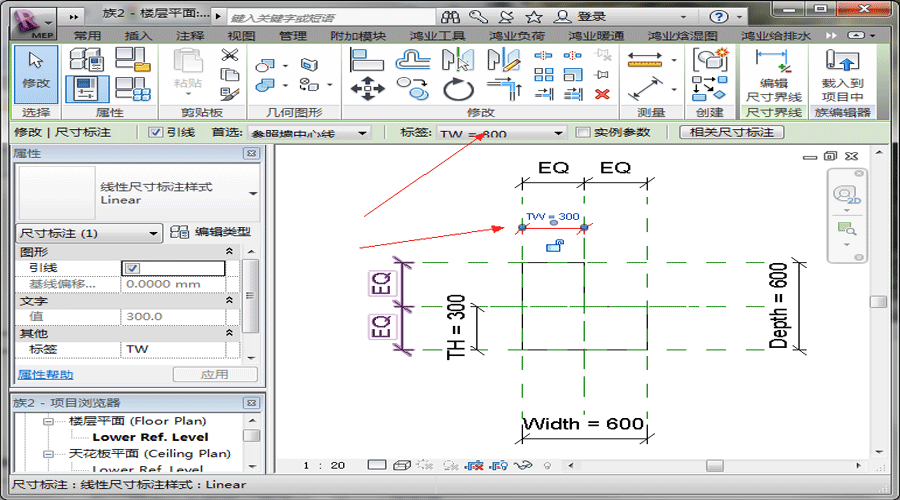Click Load into Project (载入到项目中)

click(842, 70)
